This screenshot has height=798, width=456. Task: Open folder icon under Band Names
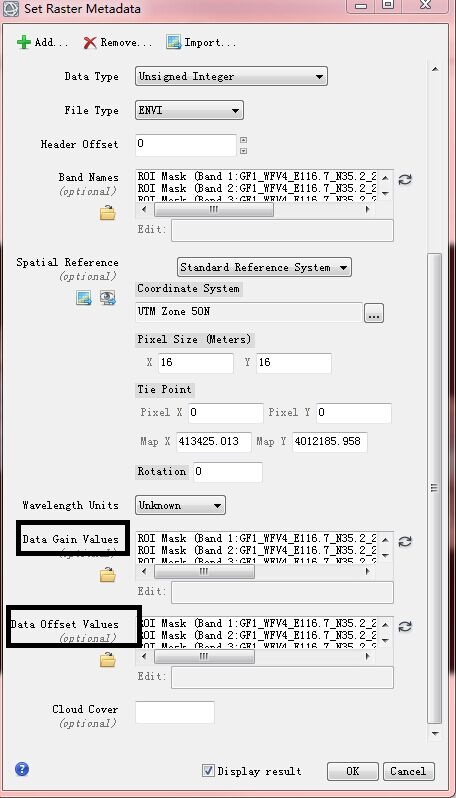(x=107, y=213)
